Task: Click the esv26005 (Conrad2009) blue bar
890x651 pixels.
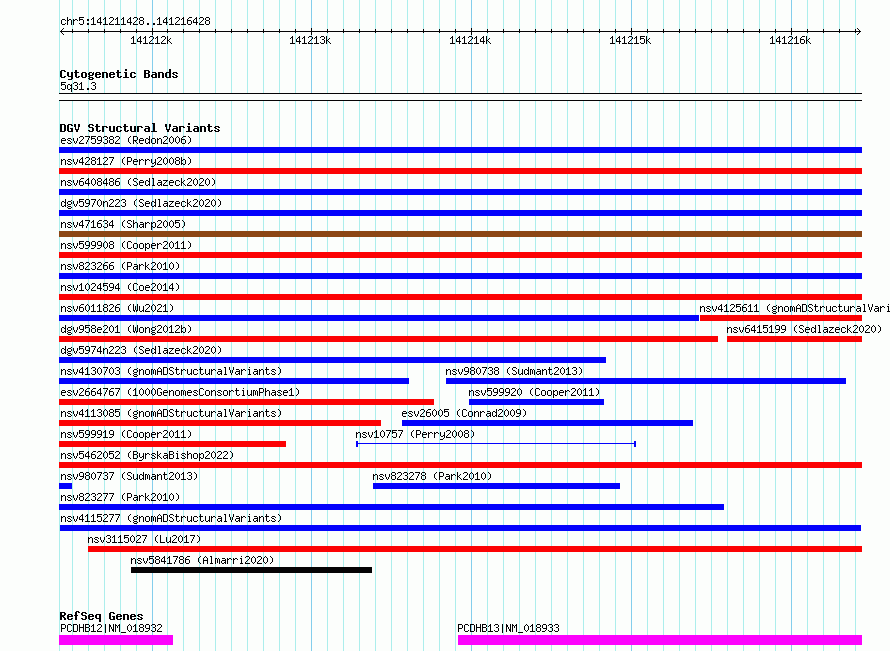Action: pyautogui.click(x=547, y=423)
